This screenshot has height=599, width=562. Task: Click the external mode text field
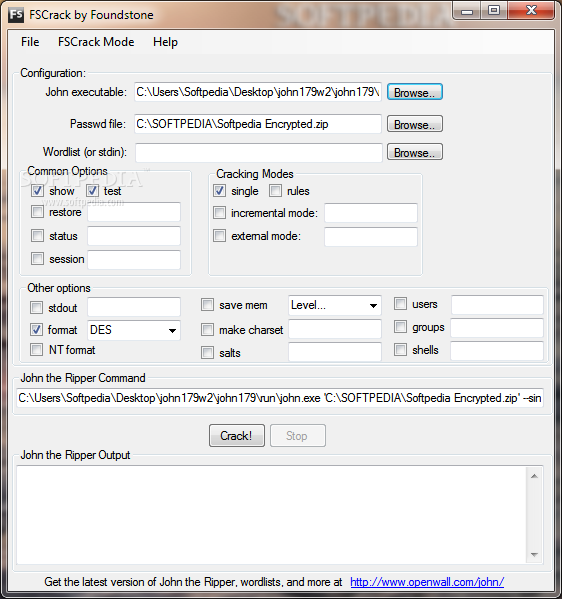coord(371,237)
